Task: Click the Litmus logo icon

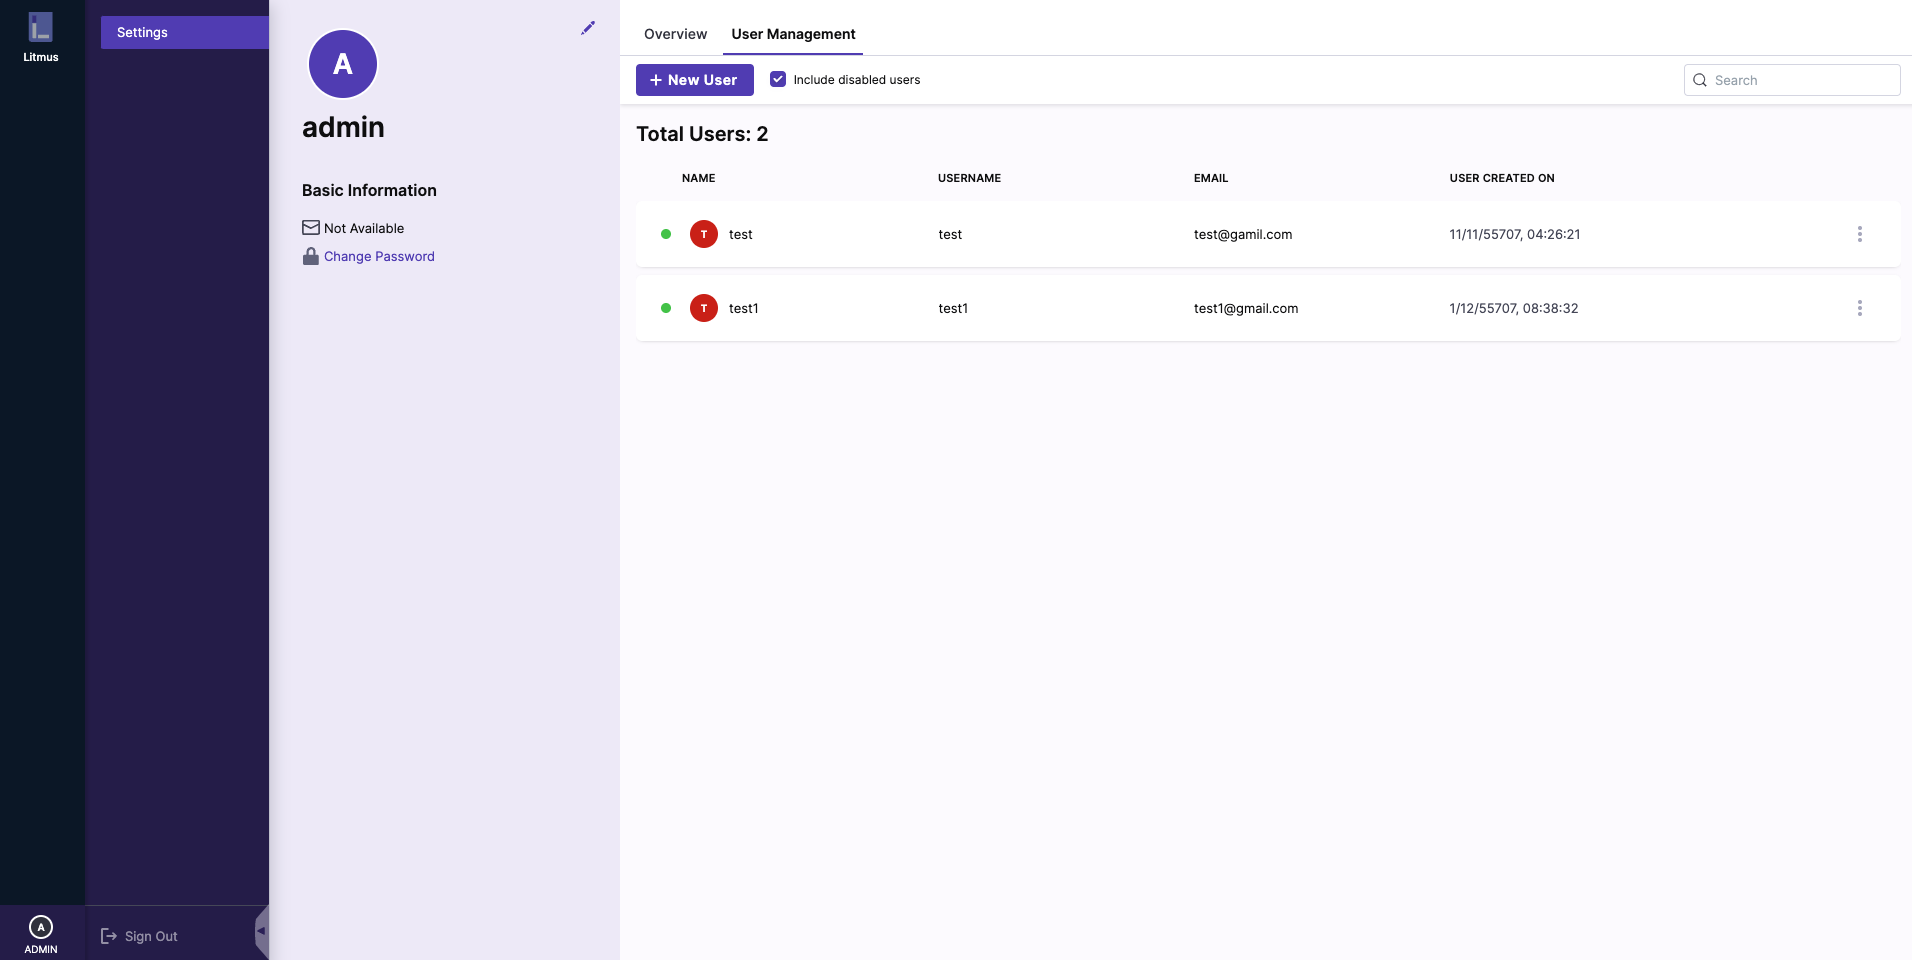Action: pyautogui.click(x=40, y=27)
